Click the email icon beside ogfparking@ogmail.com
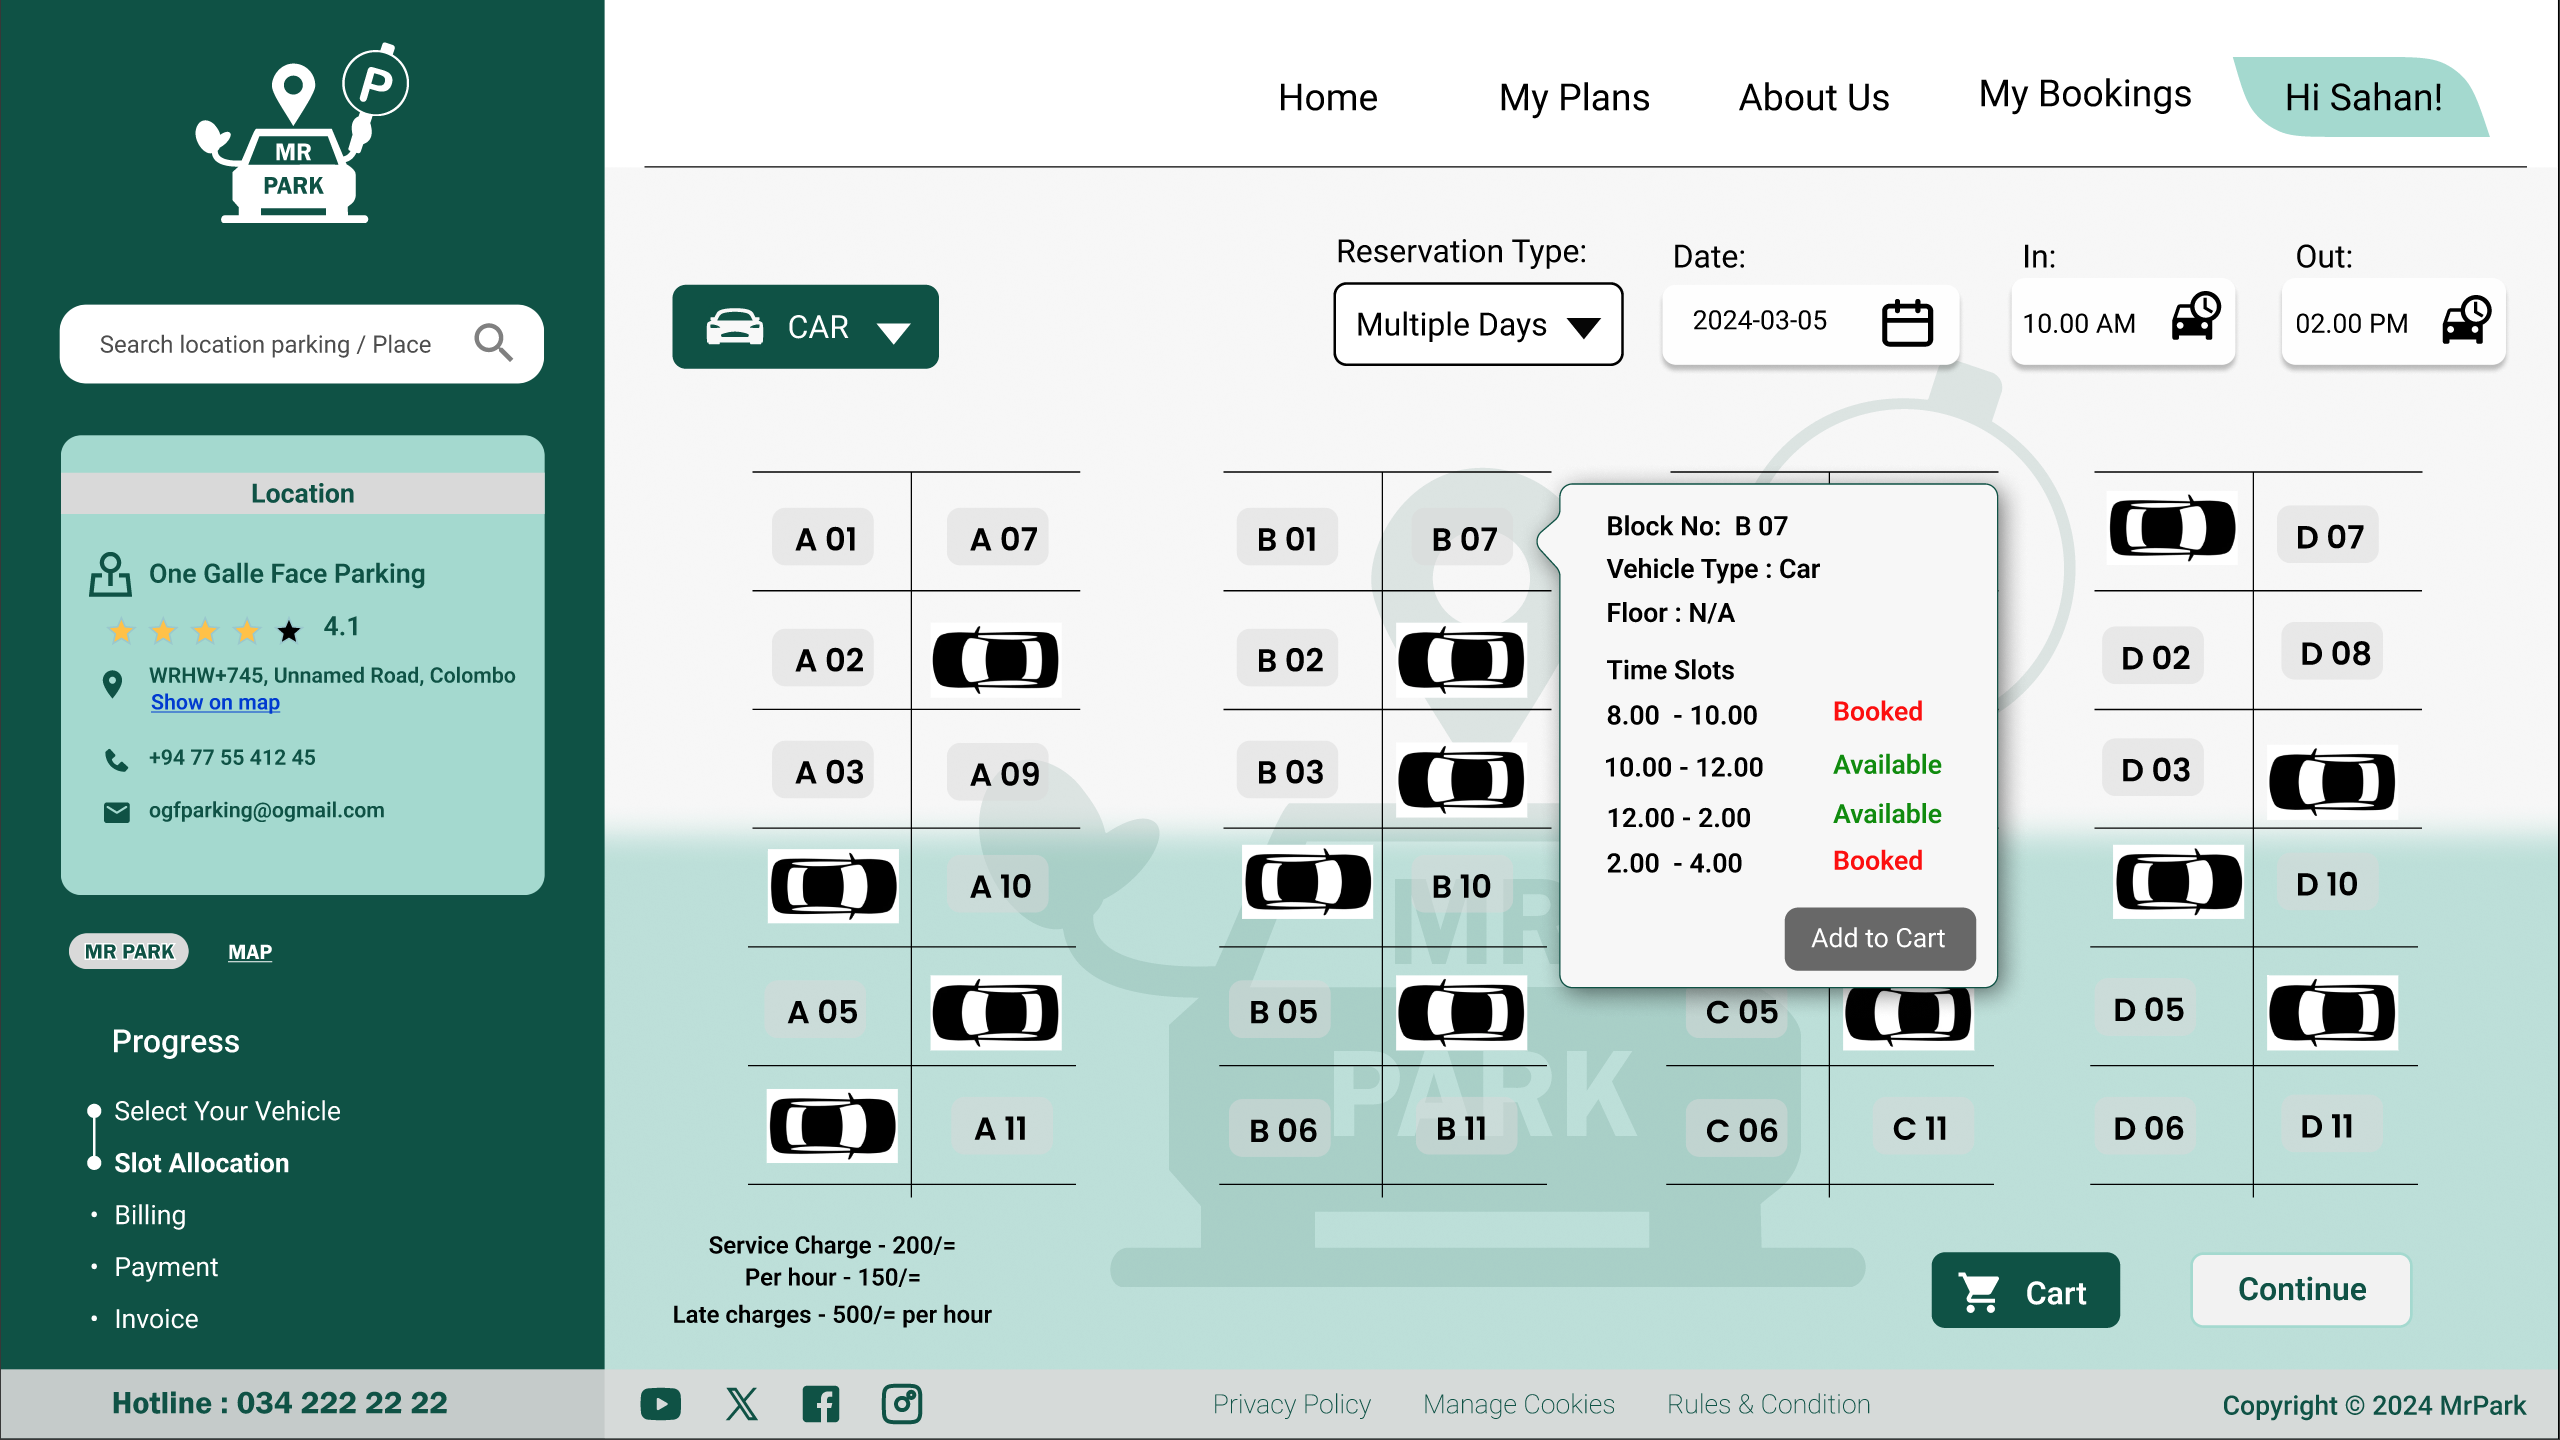2560x1440 pixels. pos(117,812)
